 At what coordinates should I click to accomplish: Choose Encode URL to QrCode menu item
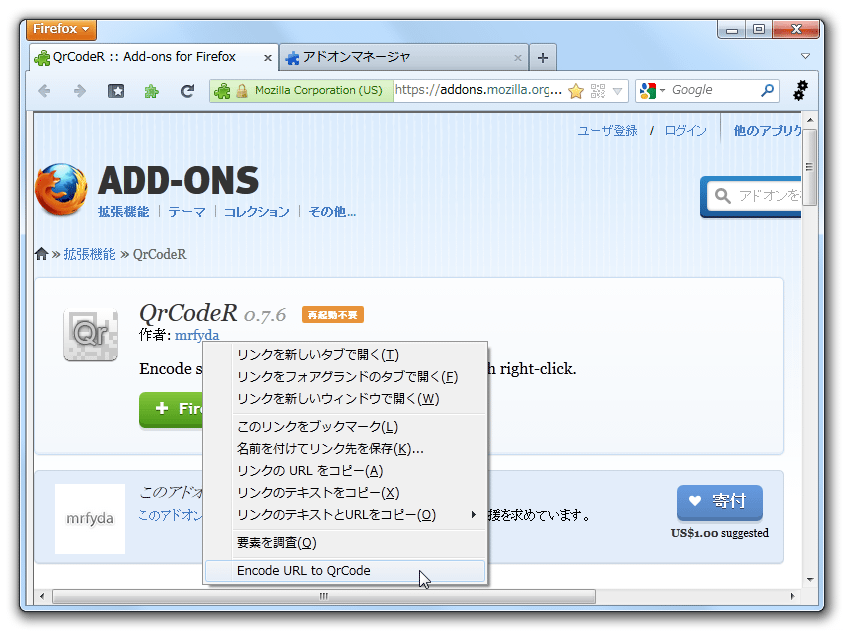[345, 571]
